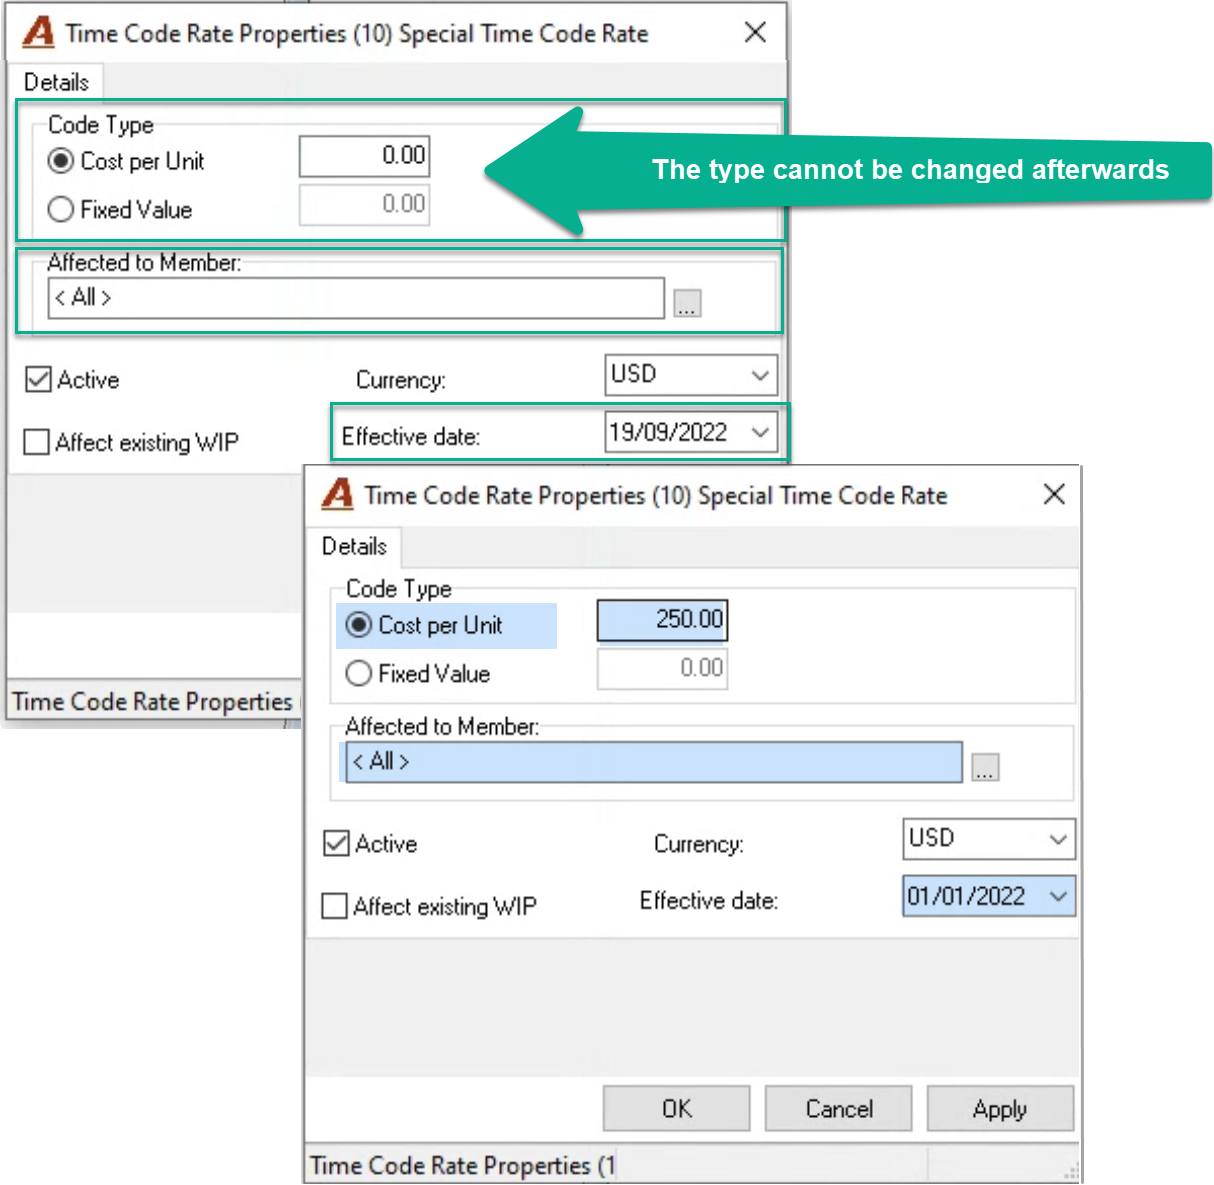
Task: Click the "Currency:" label in back window
Action: coord(401,380)
